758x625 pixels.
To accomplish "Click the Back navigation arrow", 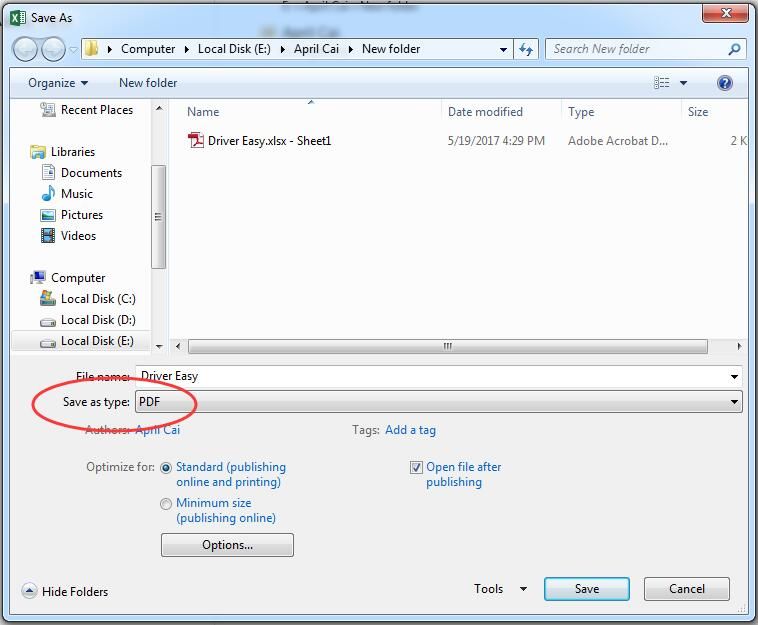I will click(26, 49).
